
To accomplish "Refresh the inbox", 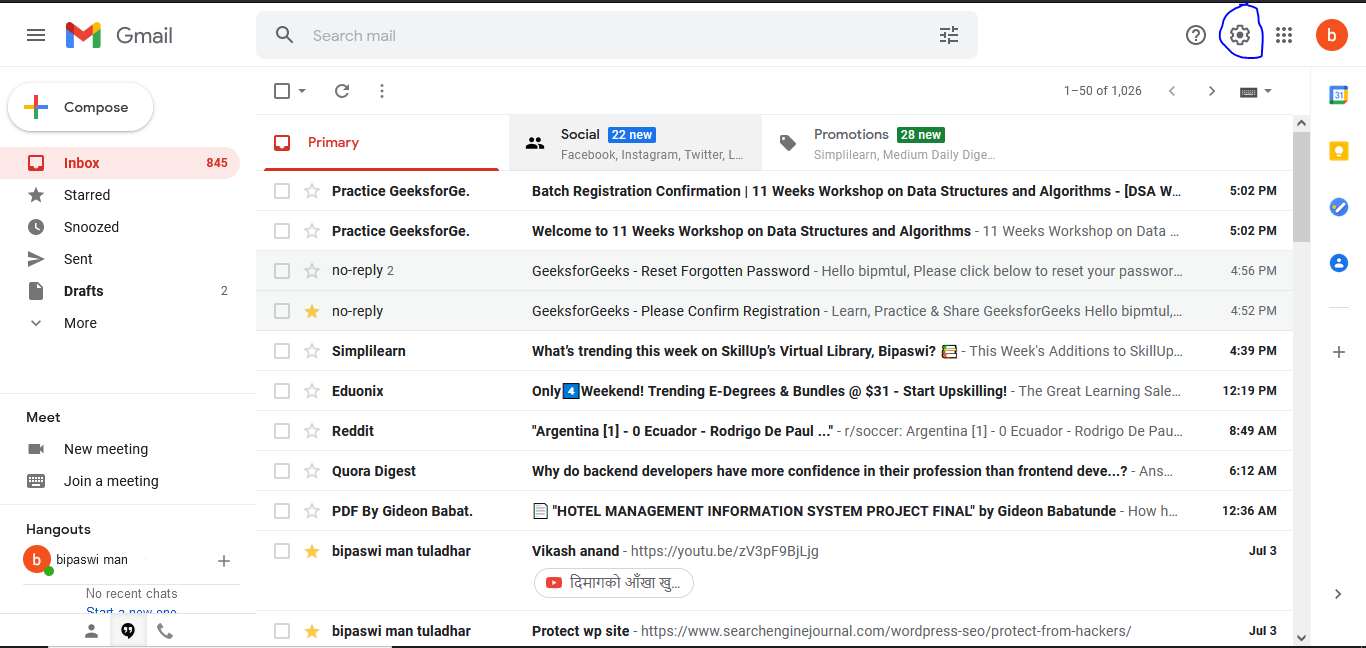I will click(342, 91).
